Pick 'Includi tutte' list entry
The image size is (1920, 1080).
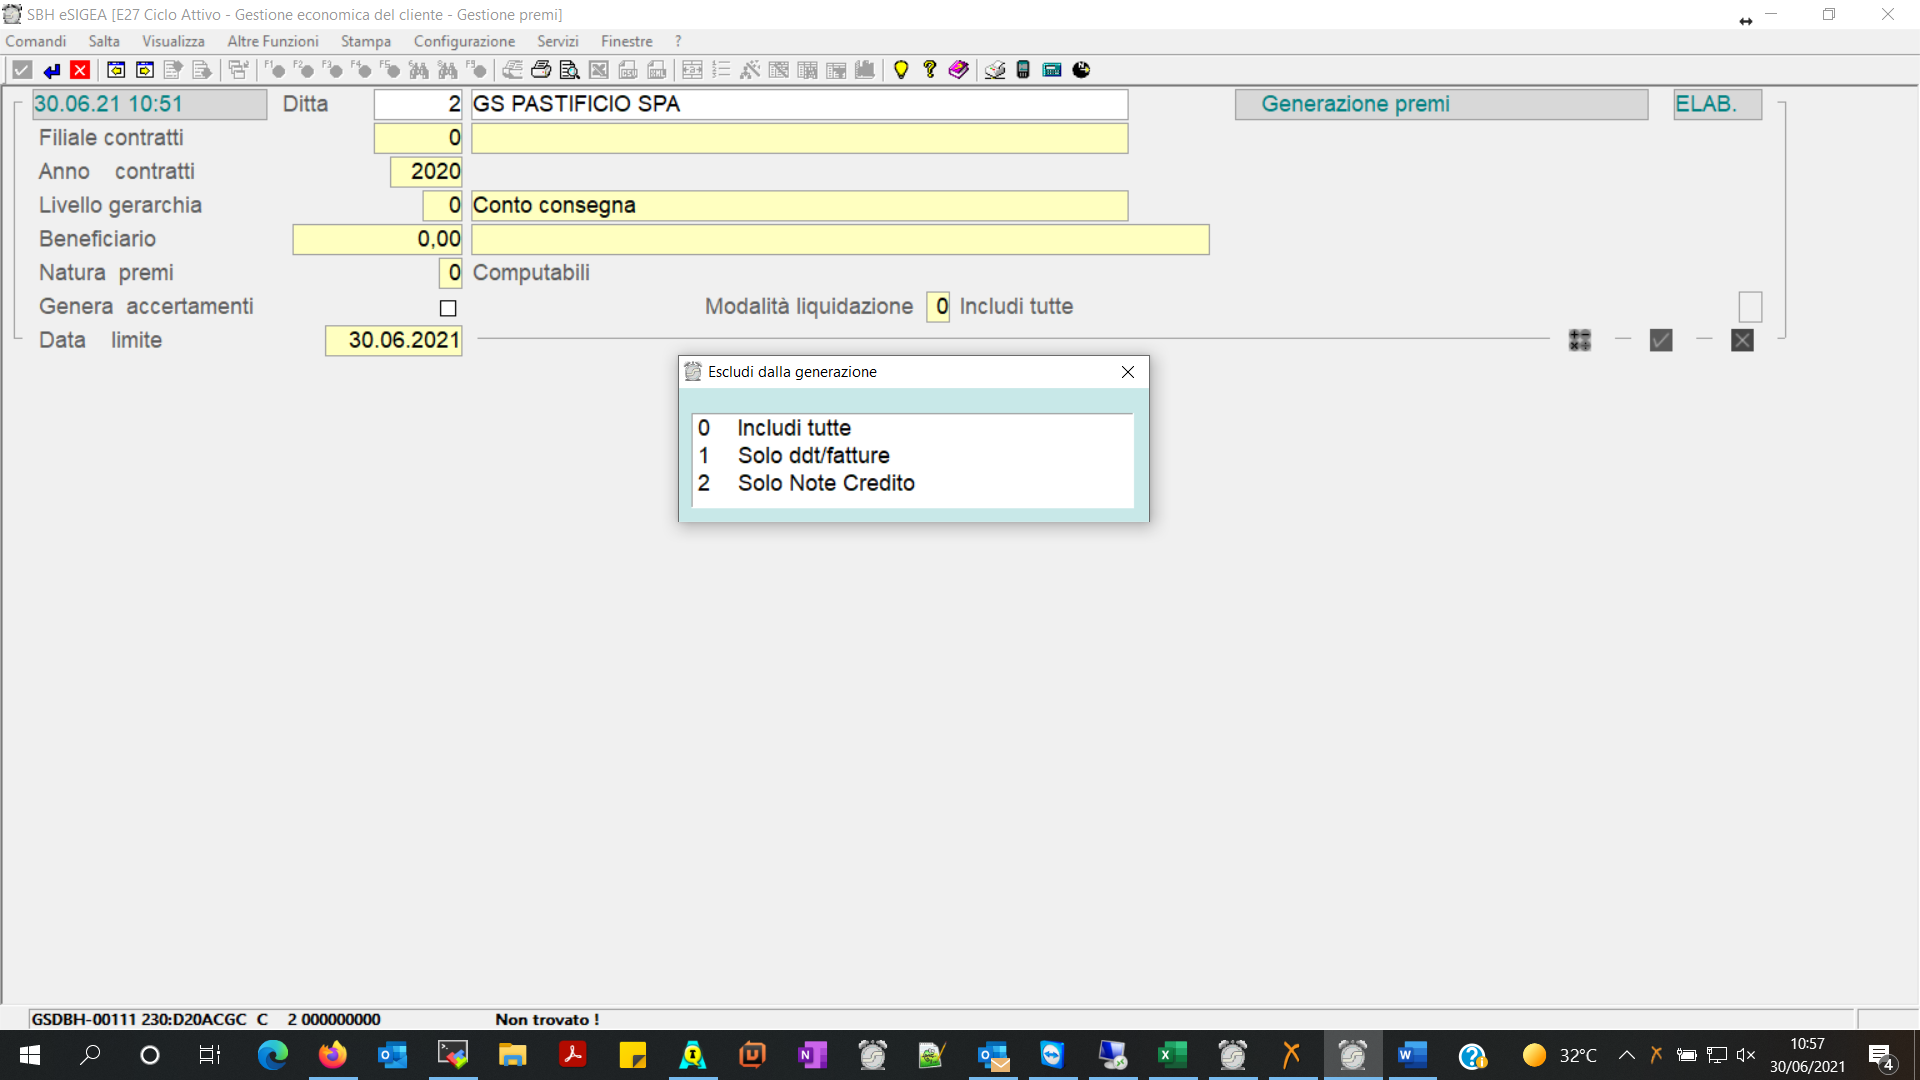[794, 428]
